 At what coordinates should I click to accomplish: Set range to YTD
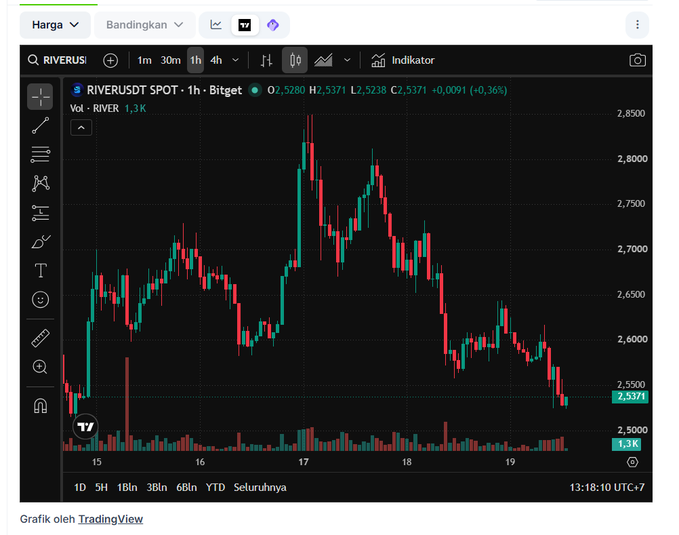pyautogui.click(x=215, y=487)
